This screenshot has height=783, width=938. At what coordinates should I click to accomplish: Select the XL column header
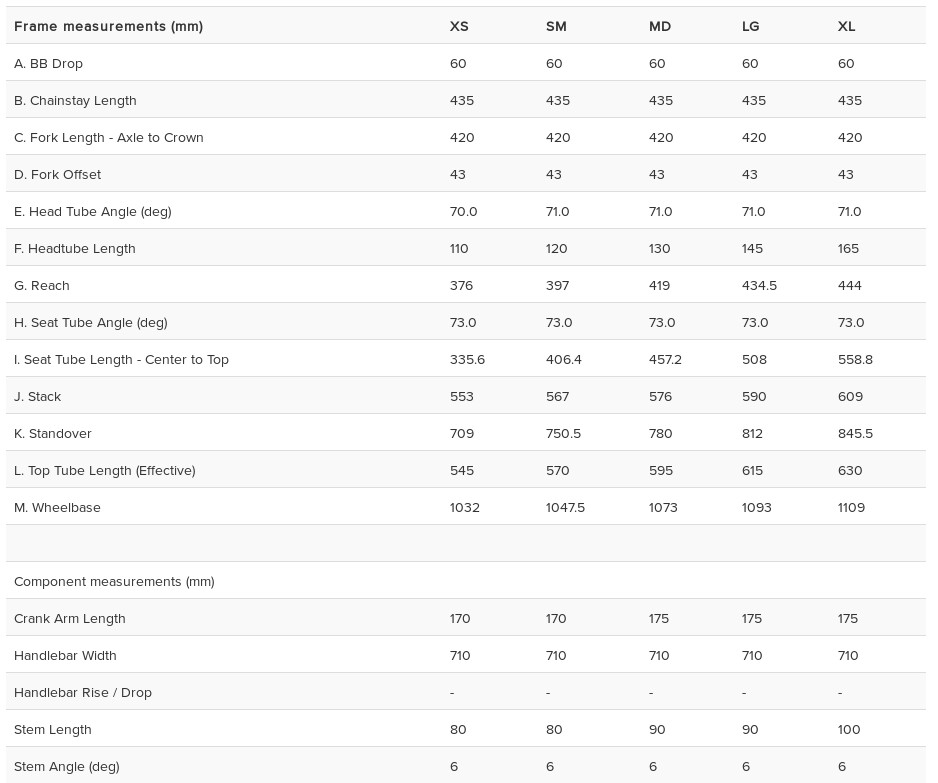click(x=846, y=26)
